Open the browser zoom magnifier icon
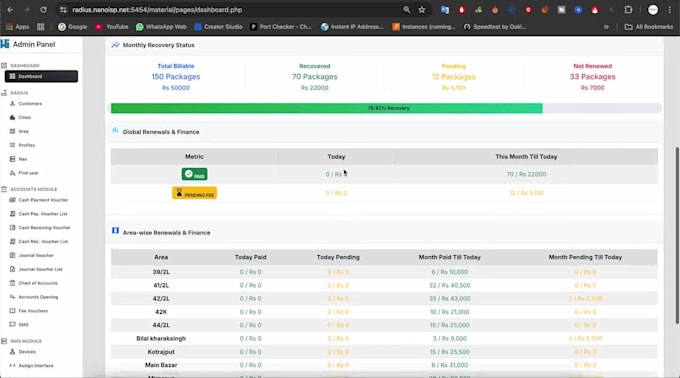680x378 pixels. coord(406,10)
